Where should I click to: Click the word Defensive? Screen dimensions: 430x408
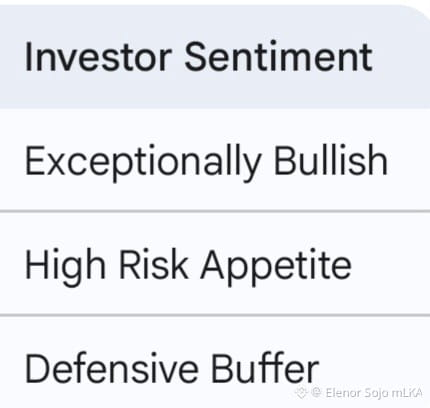[112, 367]
